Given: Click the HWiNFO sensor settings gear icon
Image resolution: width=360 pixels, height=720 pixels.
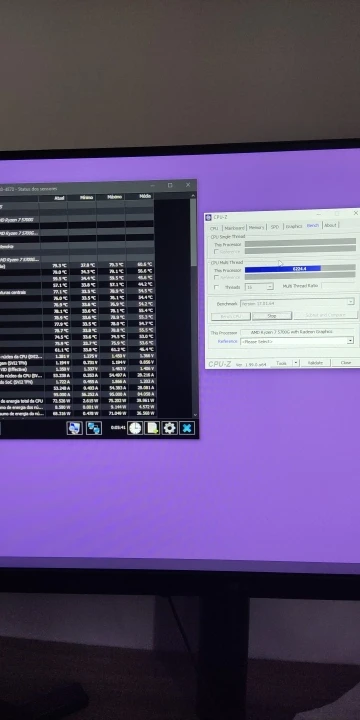Looking at the screenshot, I should point(169,428).
